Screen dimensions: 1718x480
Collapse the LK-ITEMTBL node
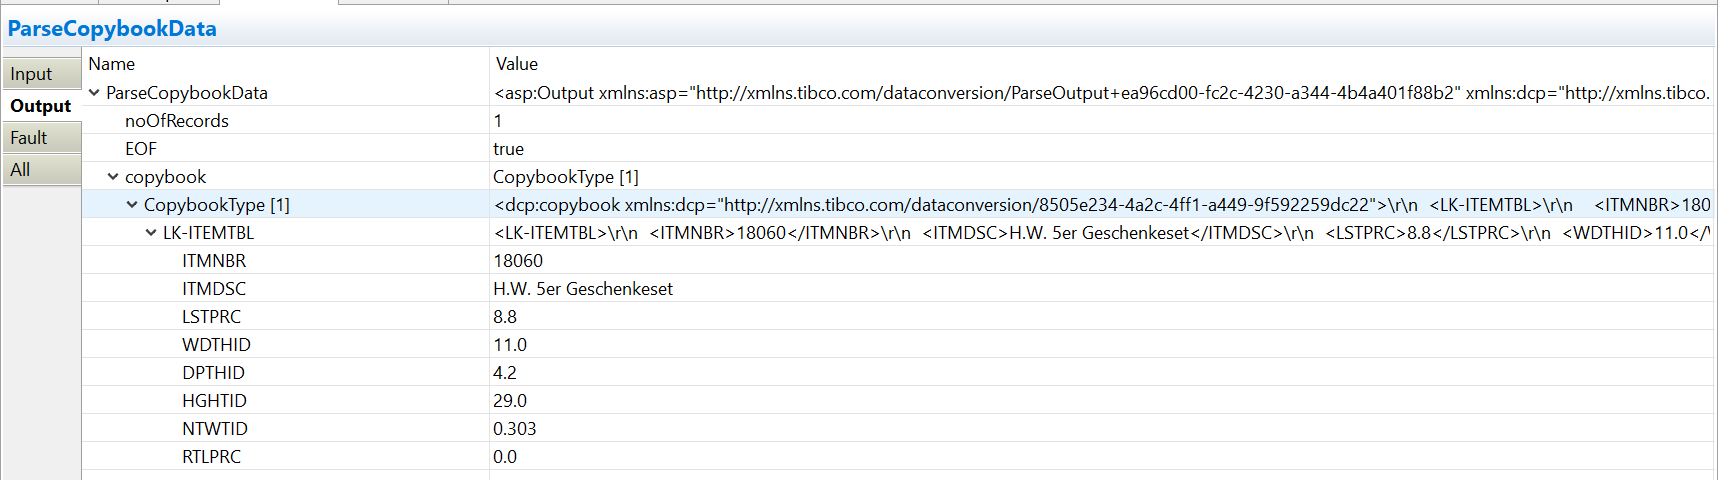coord(151,233)
